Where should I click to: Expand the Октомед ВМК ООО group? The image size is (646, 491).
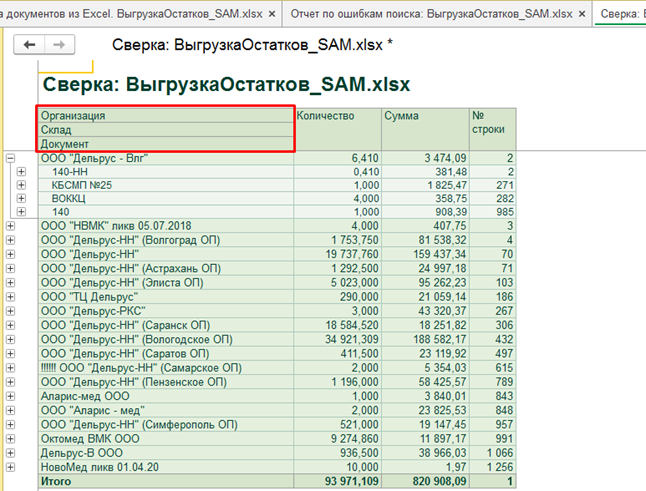tap(10, 439)
